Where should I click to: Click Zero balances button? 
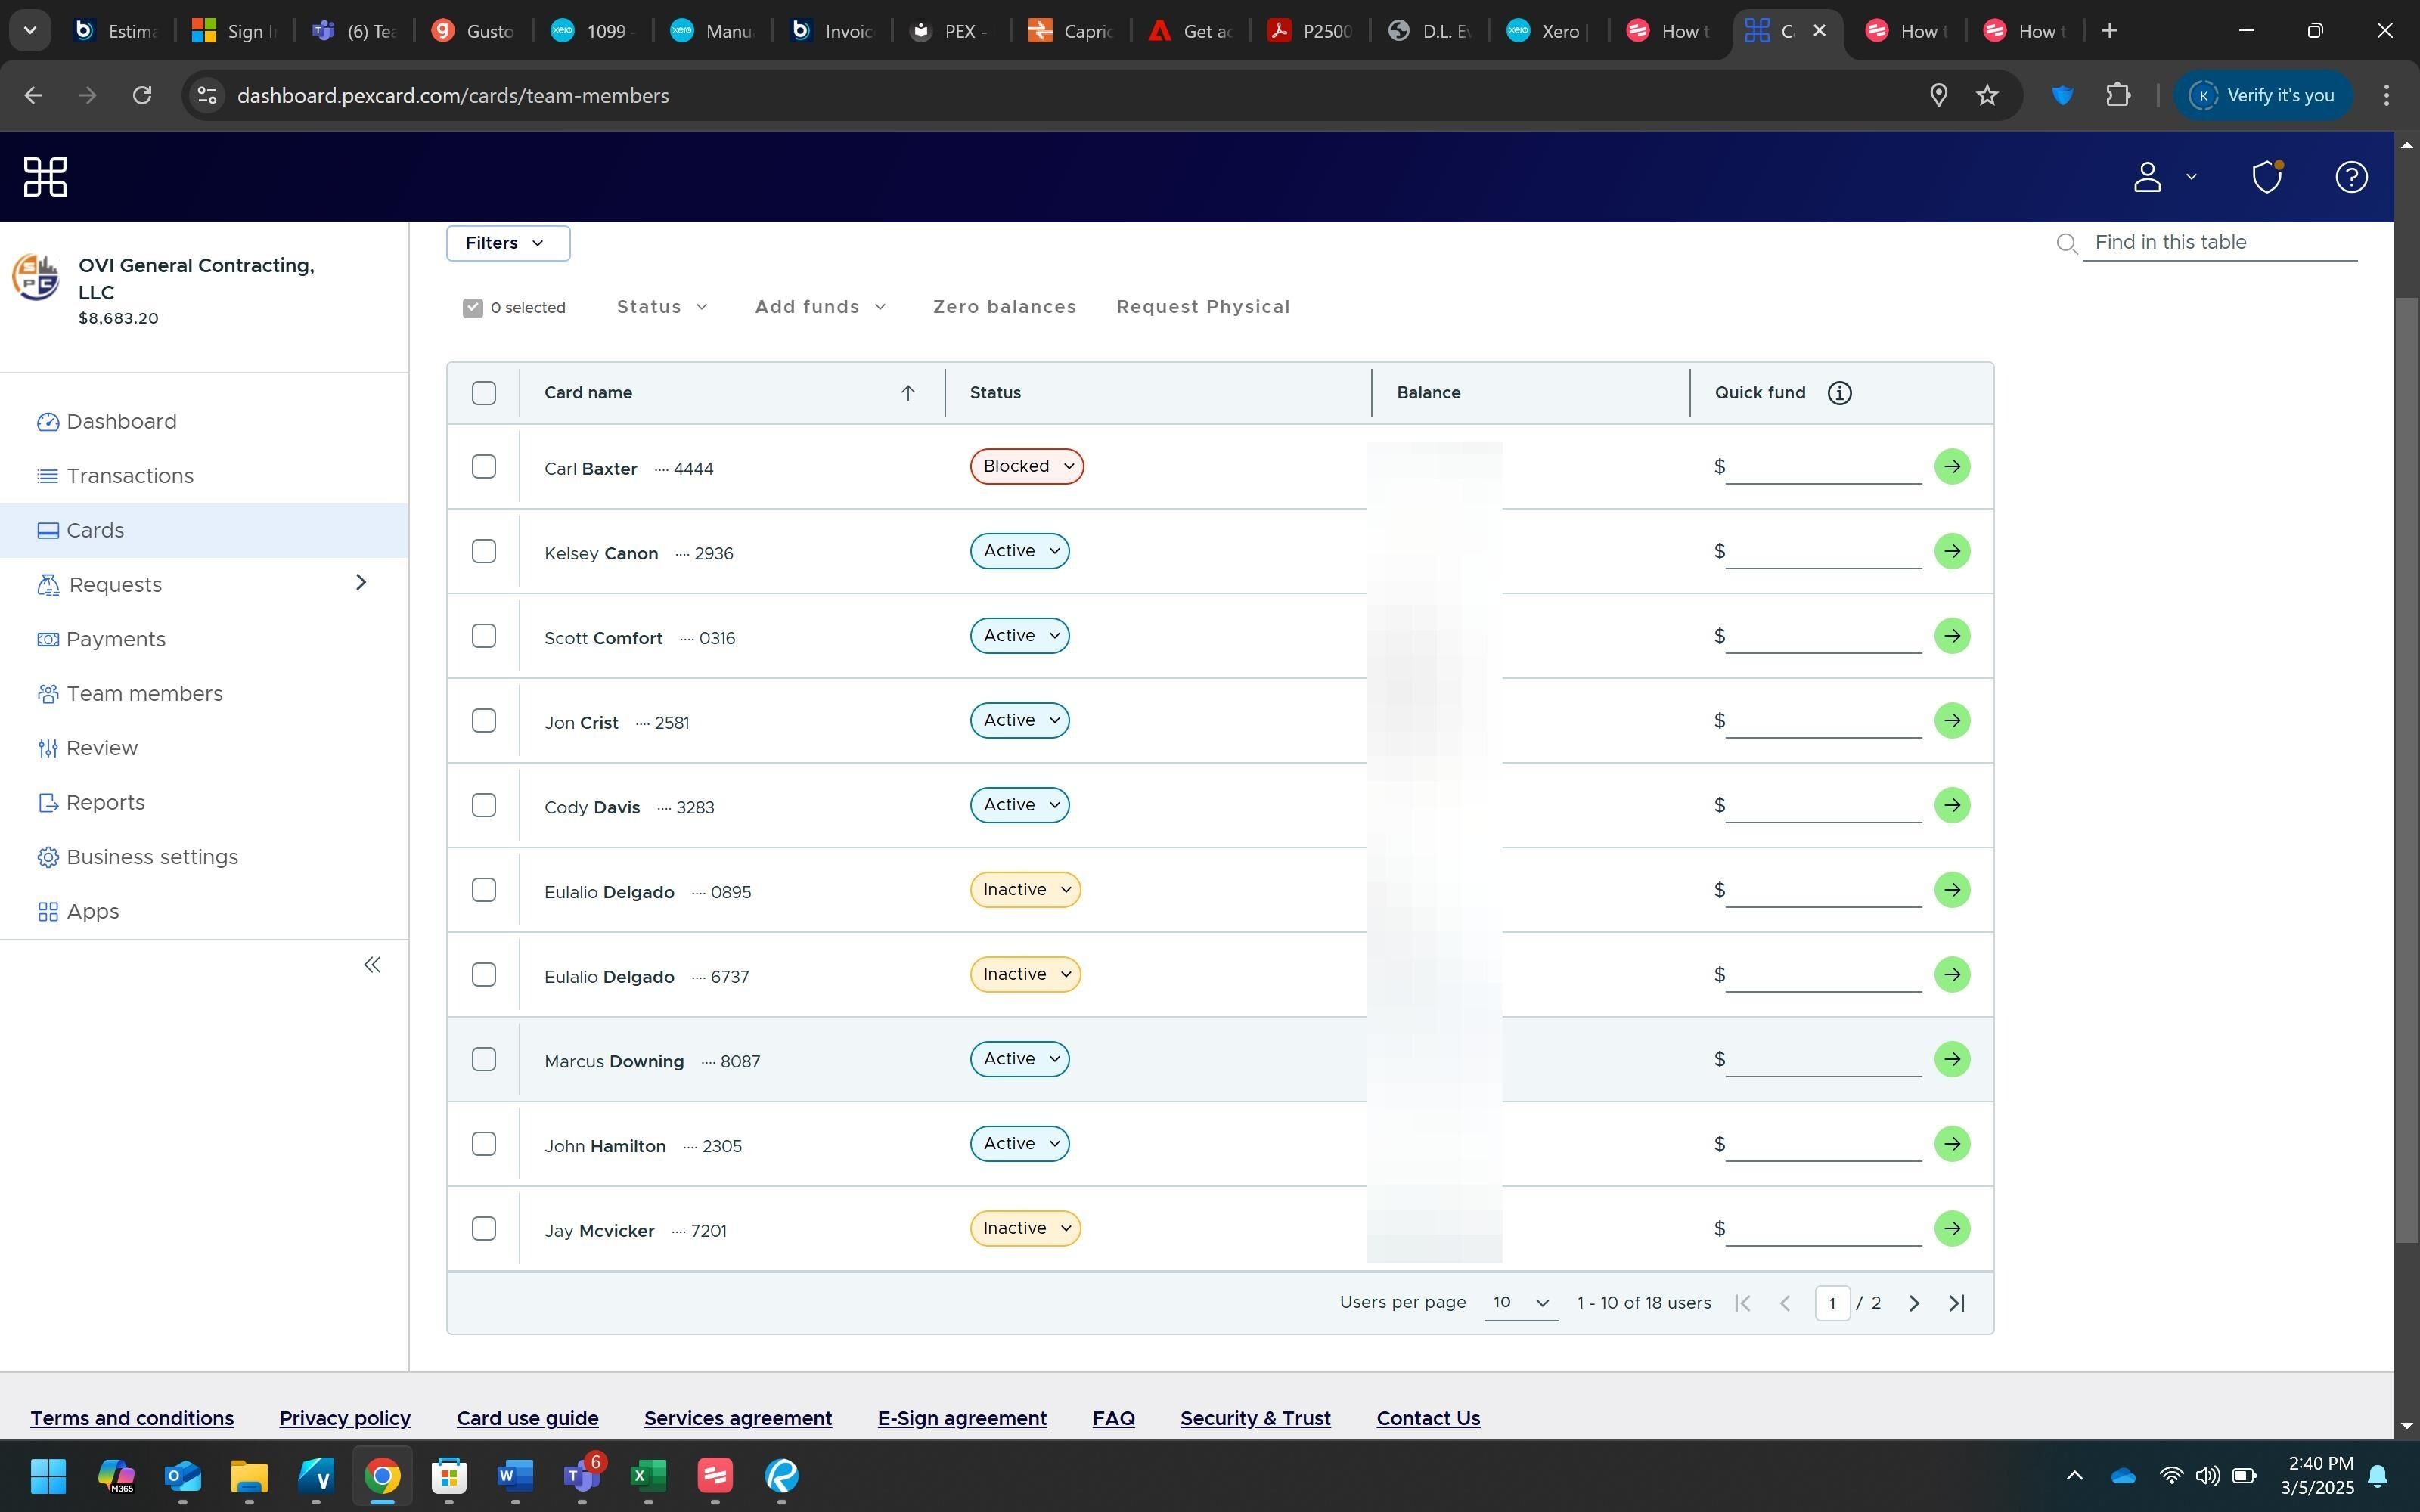pos(1004,307)
